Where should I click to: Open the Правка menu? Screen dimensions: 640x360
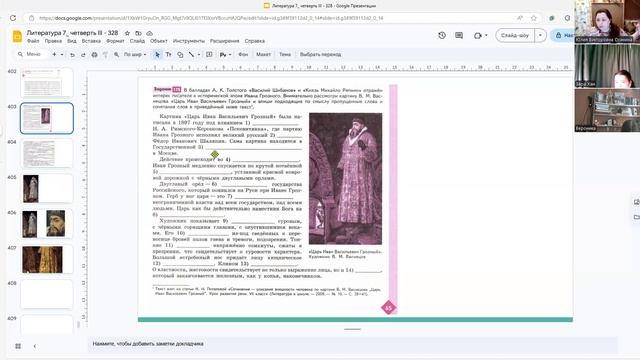click(x=53, y=41)
